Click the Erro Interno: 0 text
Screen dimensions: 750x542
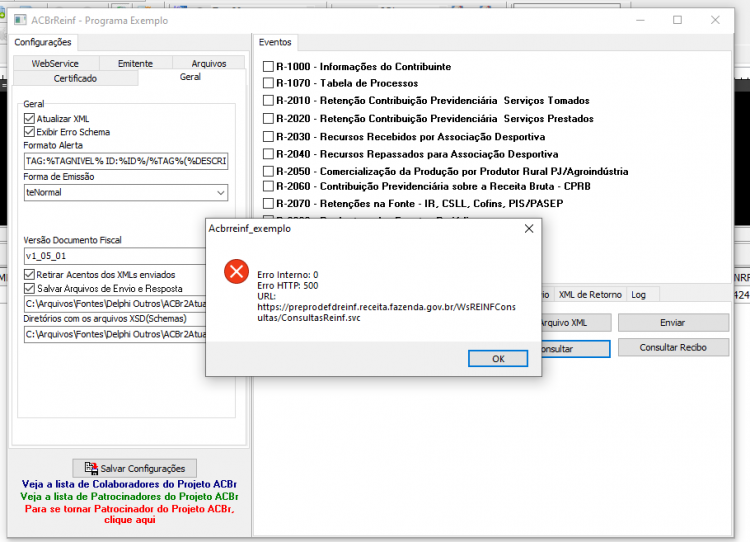click(x=287, y=275)
